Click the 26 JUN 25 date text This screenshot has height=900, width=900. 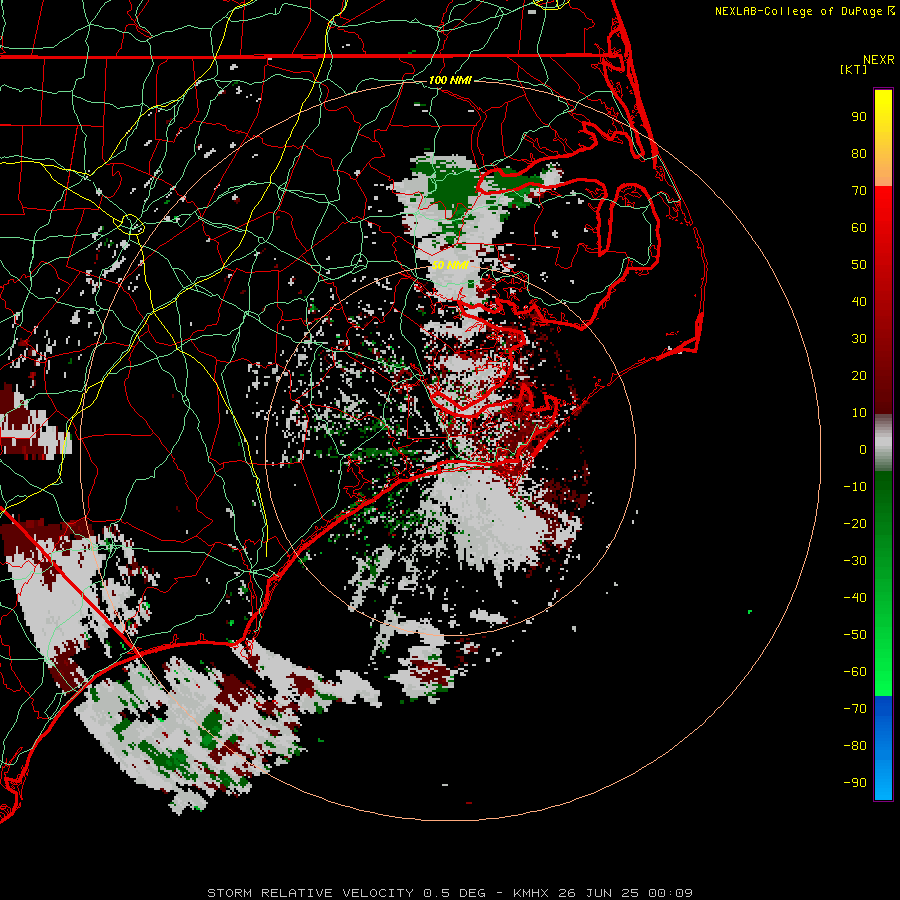598,893
